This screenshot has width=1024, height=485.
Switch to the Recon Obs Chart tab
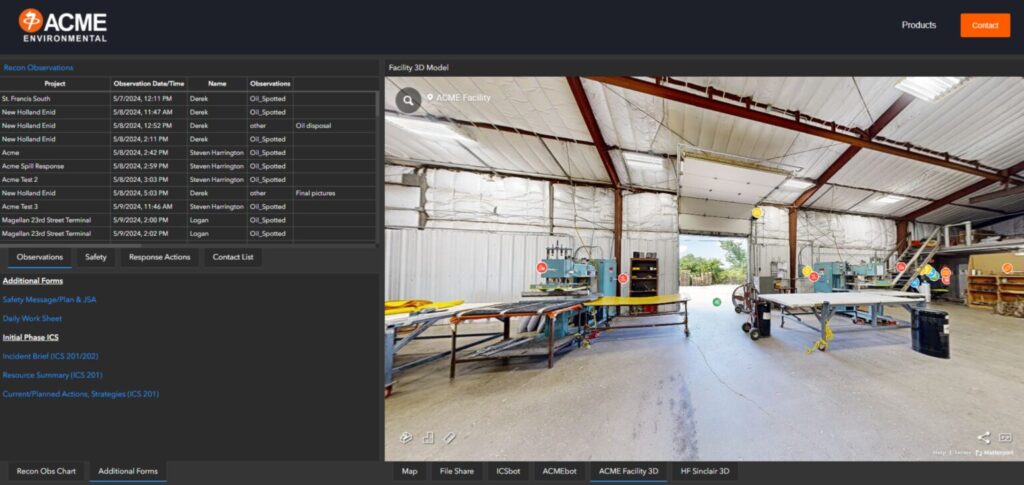46,471
